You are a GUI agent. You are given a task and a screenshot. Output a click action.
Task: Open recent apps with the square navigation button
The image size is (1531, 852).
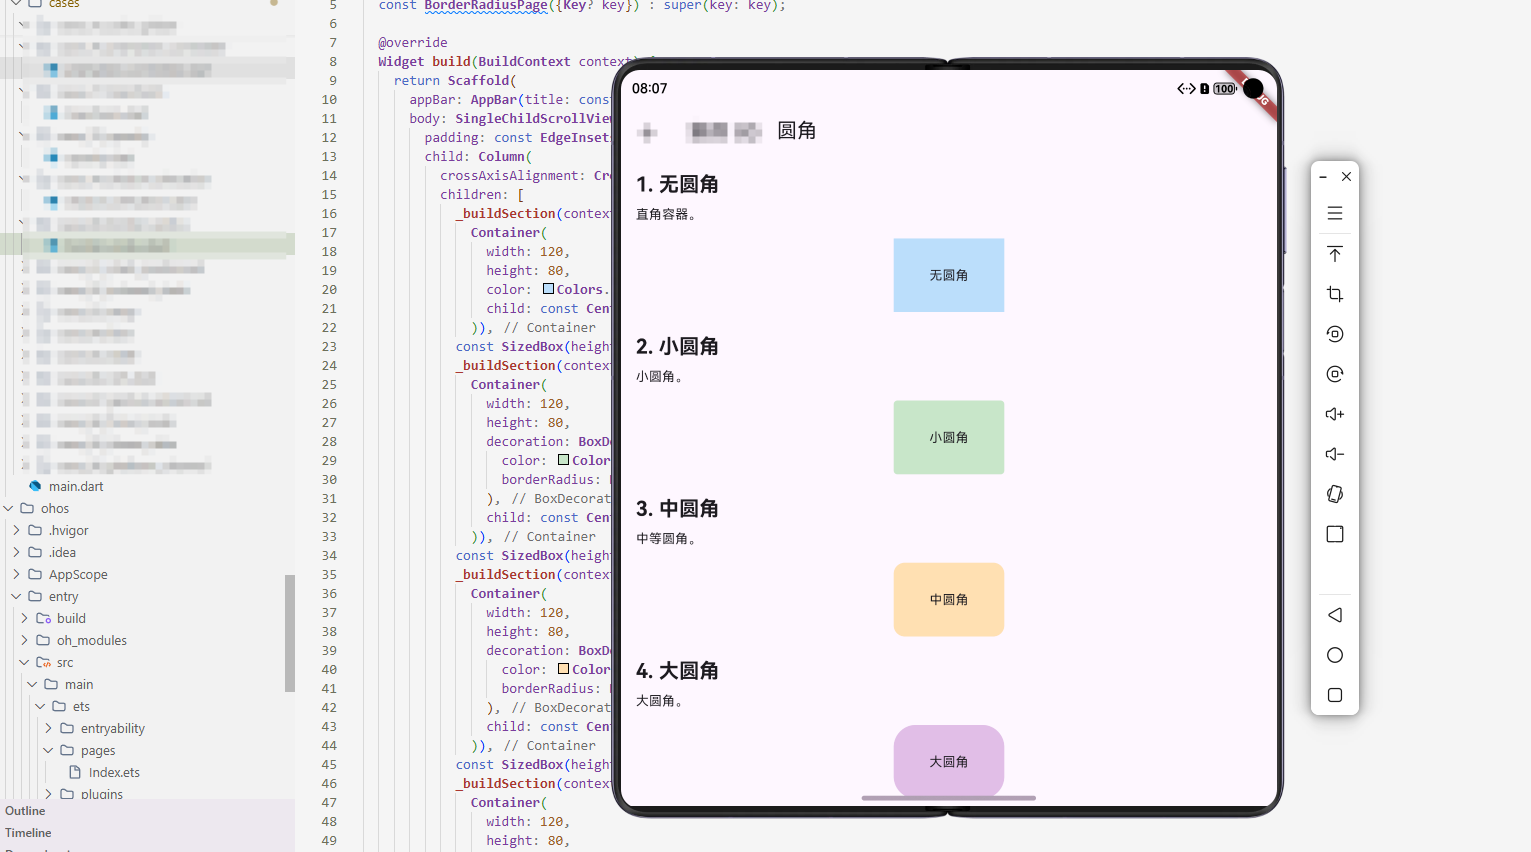pos(1334,694)
